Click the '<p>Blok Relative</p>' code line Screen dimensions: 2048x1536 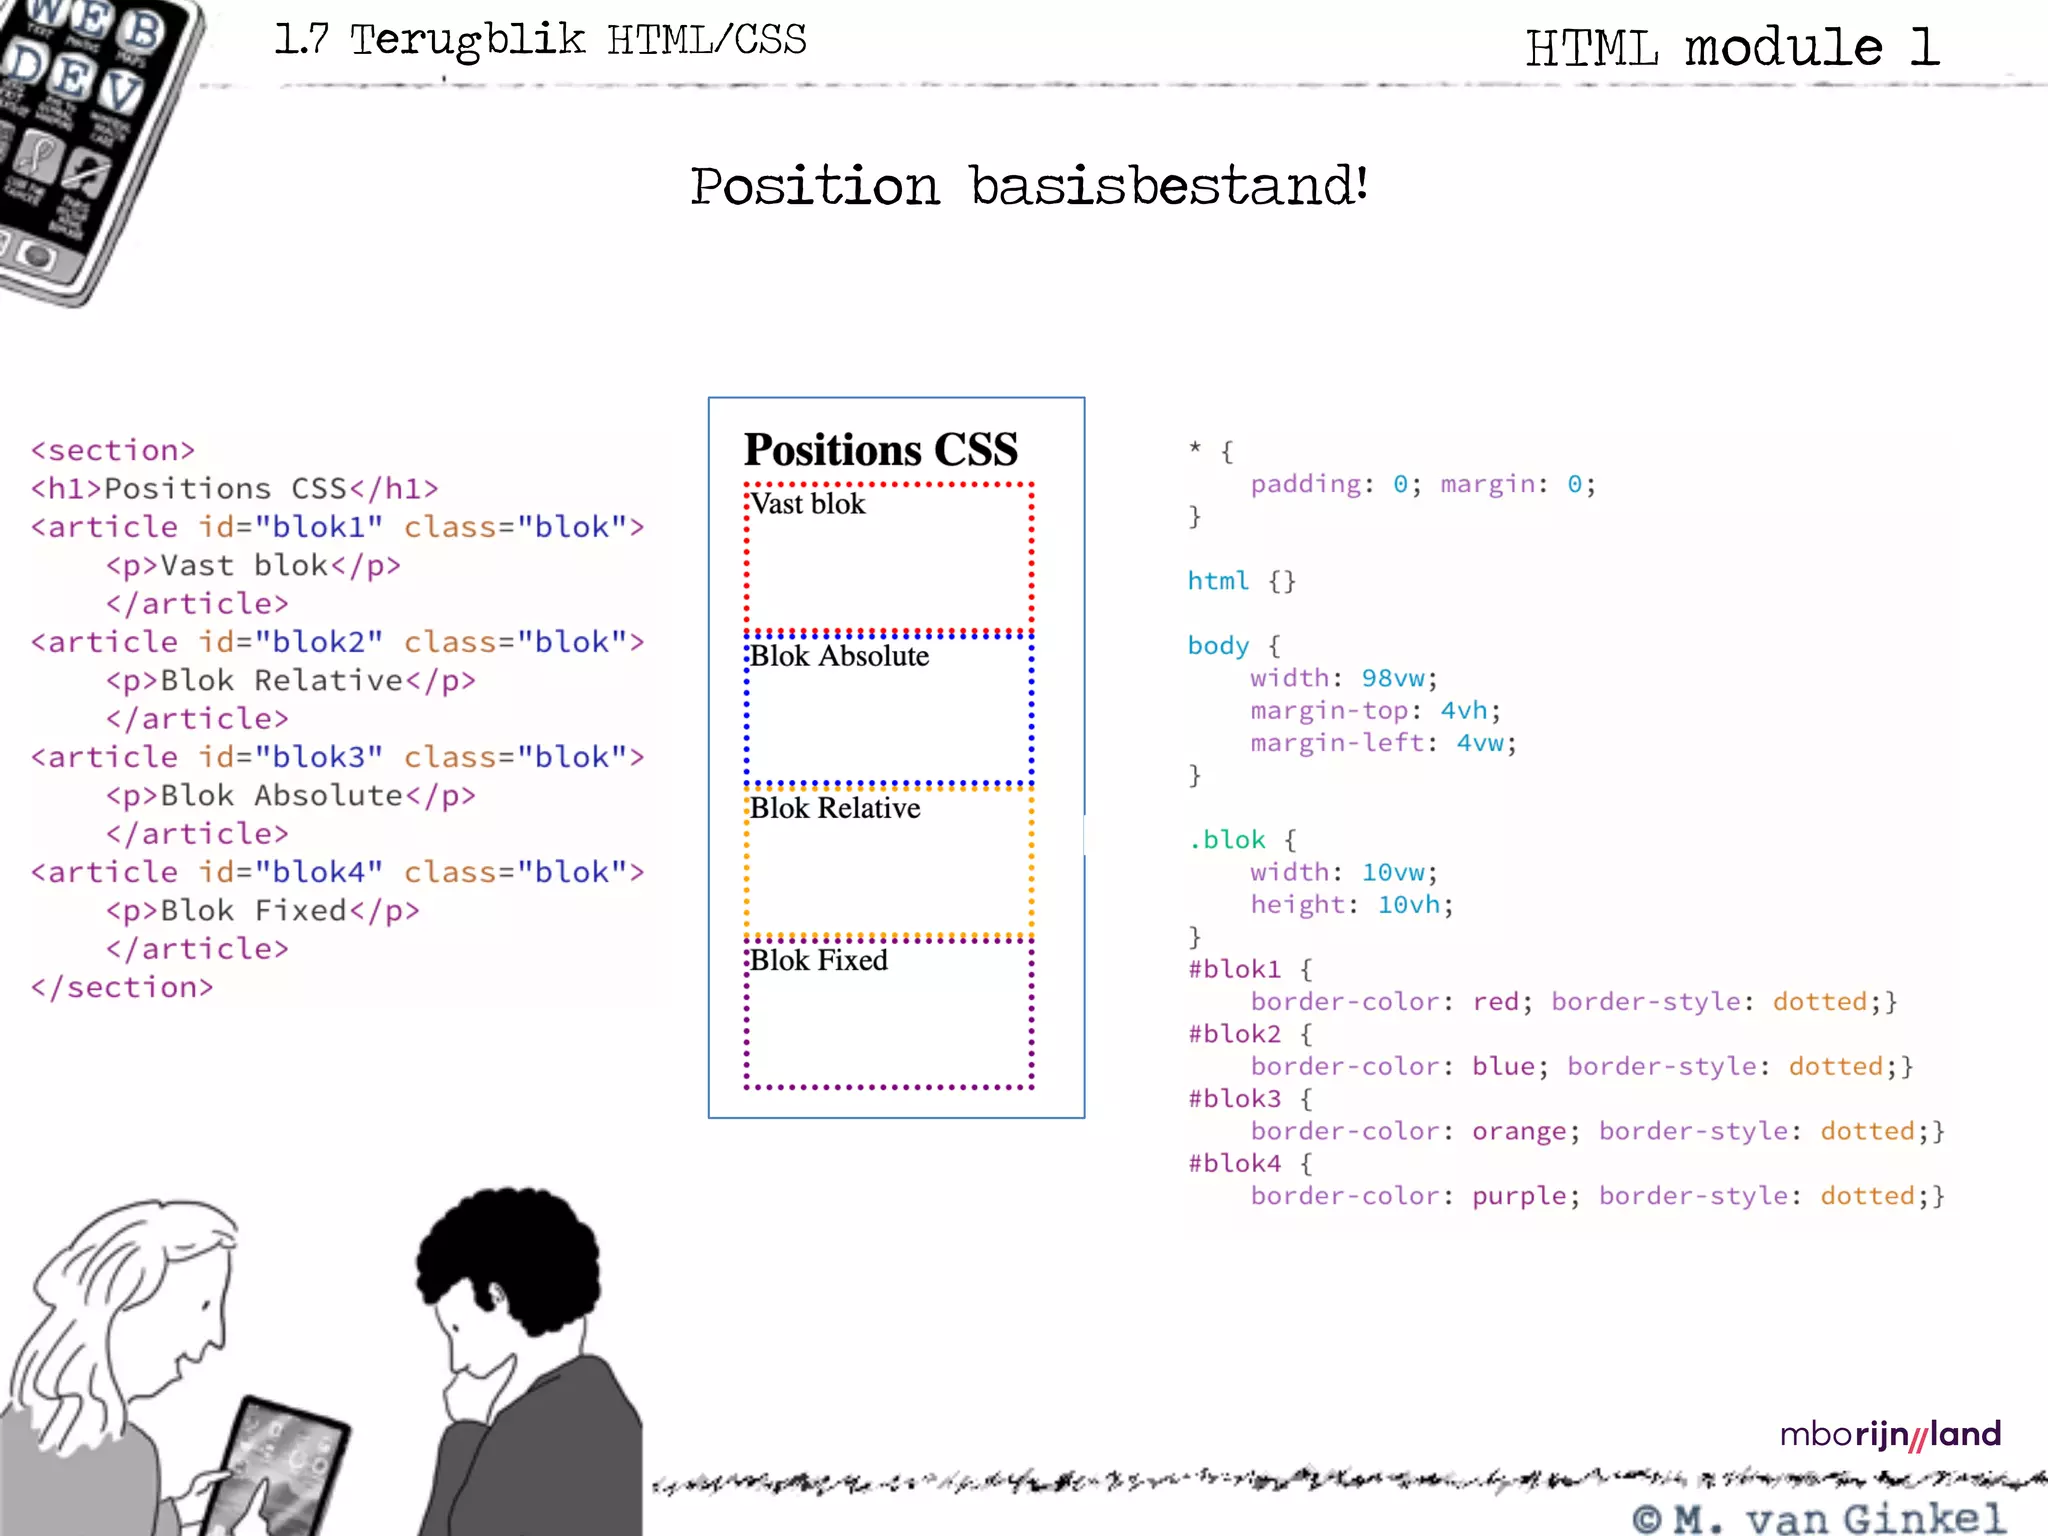click(x=291, y=680)
